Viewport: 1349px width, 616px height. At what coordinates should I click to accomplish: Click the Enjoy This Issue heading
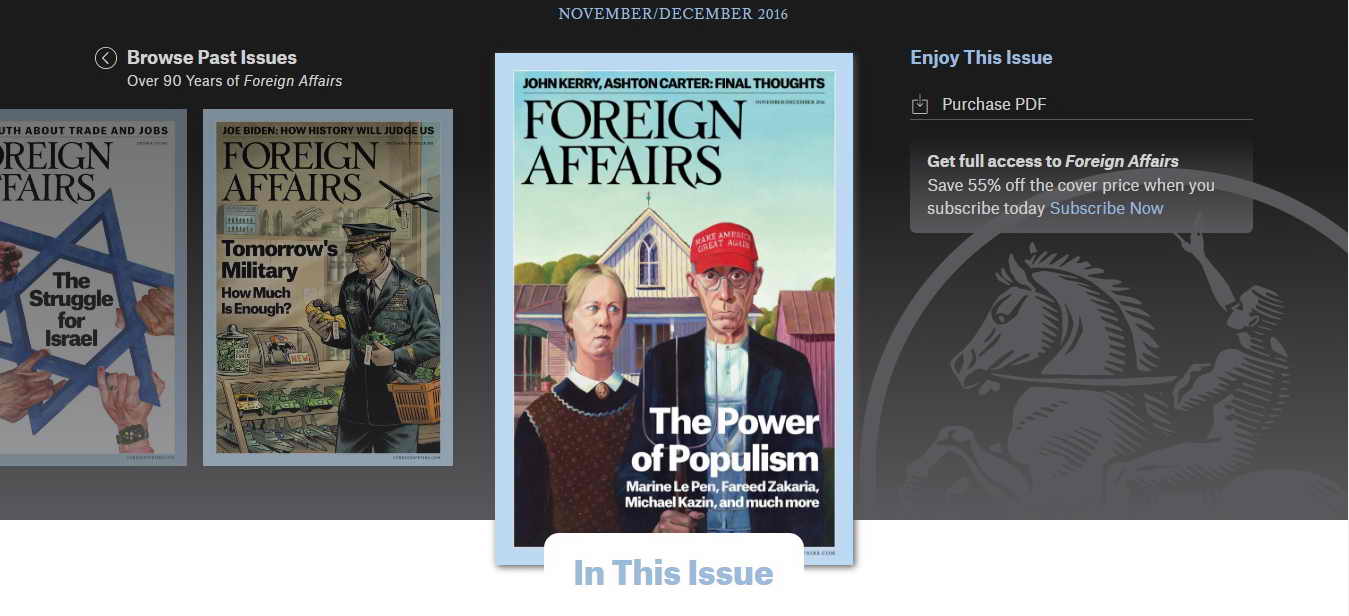tap(981, 58)
